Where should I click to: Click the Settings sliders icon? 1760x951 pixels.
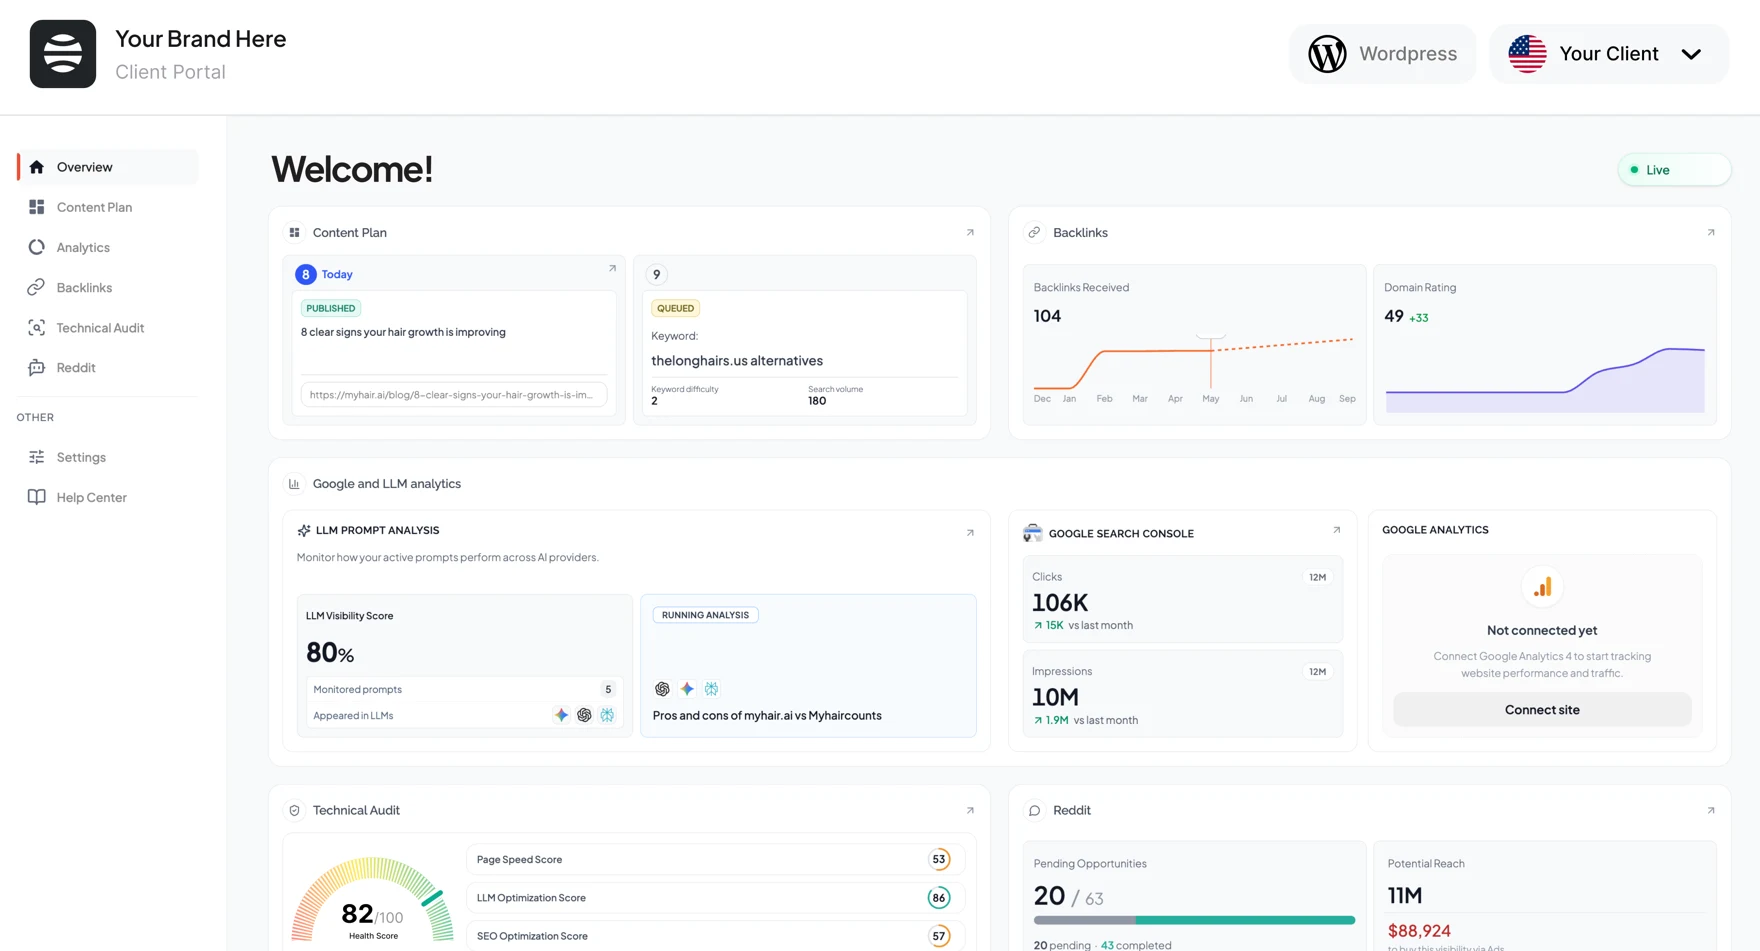coord(37,457)
